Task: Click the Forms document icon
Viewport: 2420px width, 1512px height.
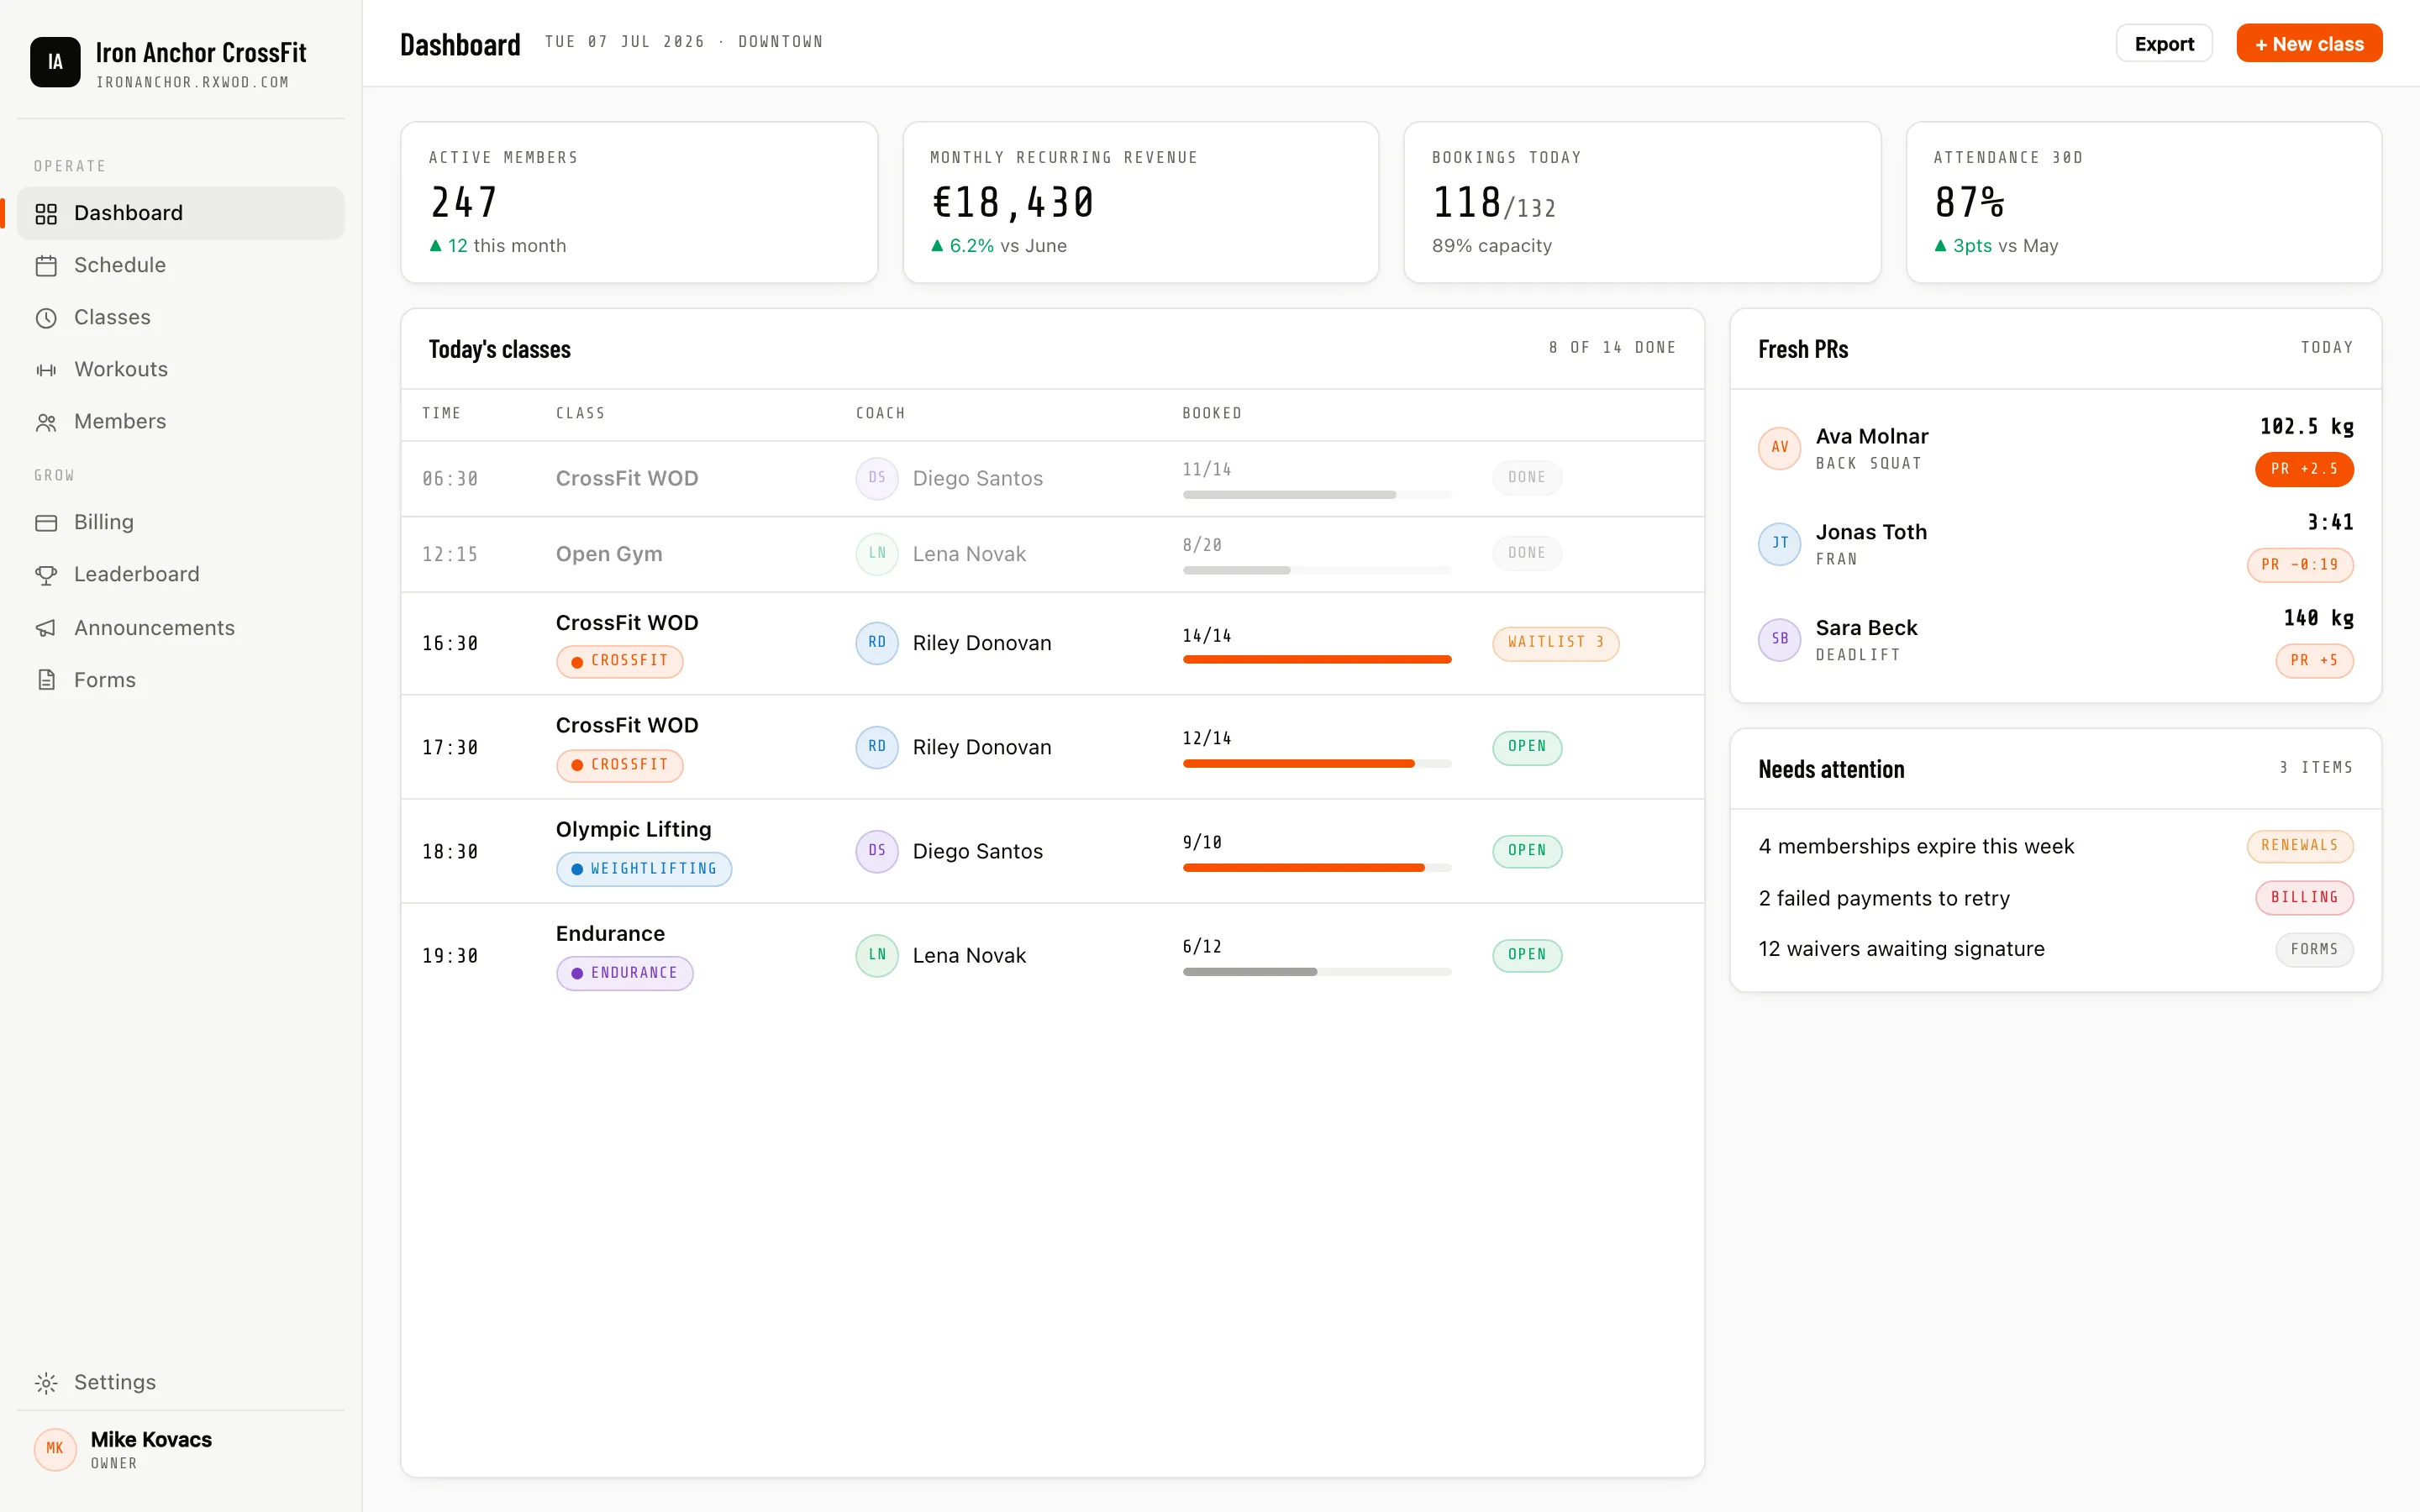Action: click(x=46, y=680)
